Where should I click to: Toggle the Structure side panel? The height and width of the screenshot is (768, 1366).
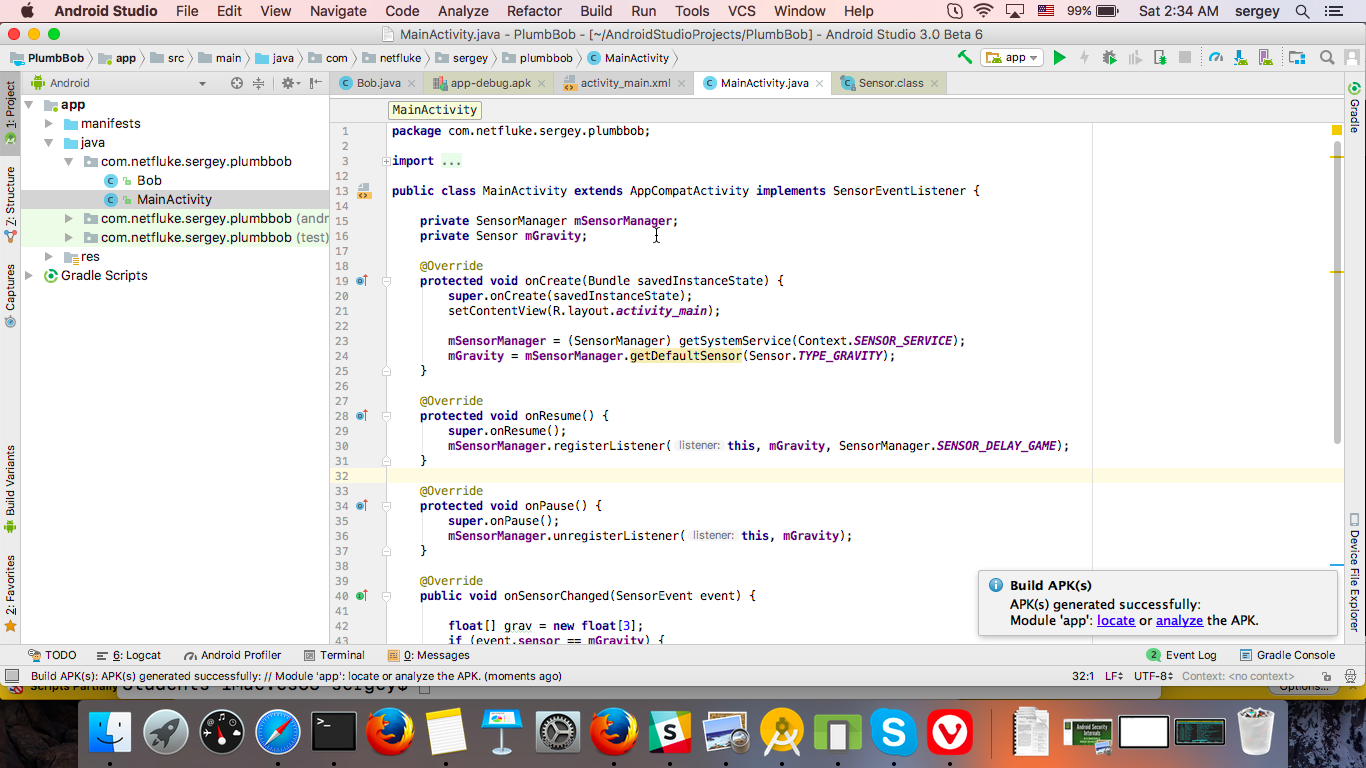click(x=10, y=204)
